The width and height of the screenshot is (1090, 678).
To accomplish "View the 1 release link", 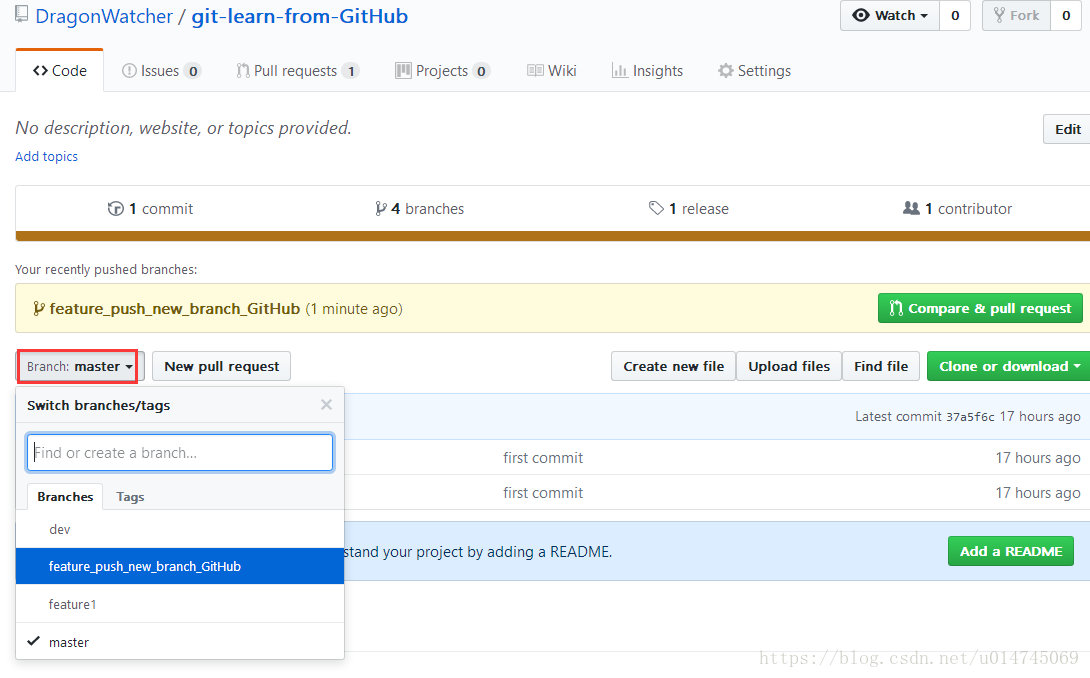I will 689,209.
